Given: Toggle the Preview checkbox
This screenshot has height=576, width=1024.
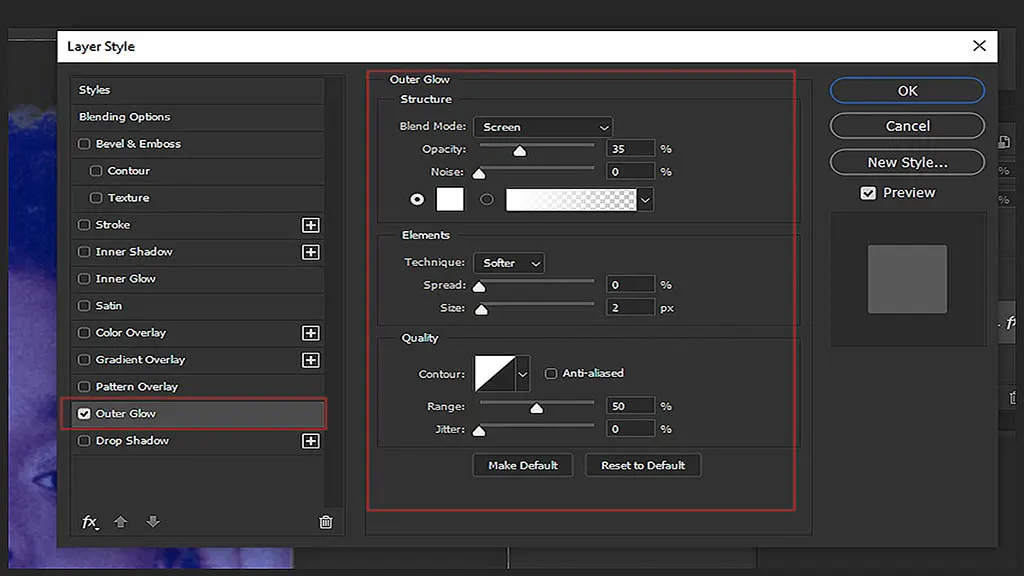Looking at the screenshot, I should point(868,193).
